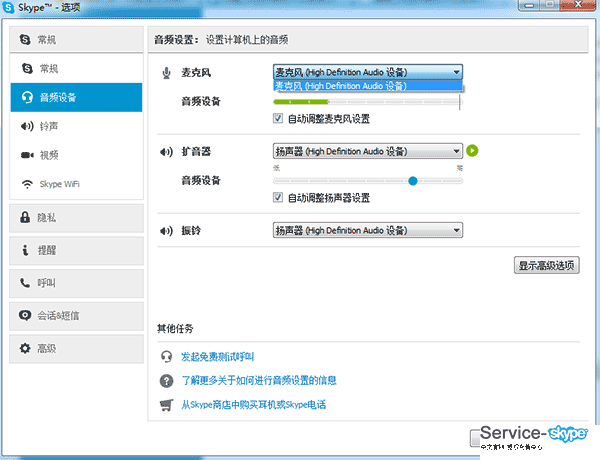Click the info icon beside 提醒
600x460 pixels.
[25, 250]
